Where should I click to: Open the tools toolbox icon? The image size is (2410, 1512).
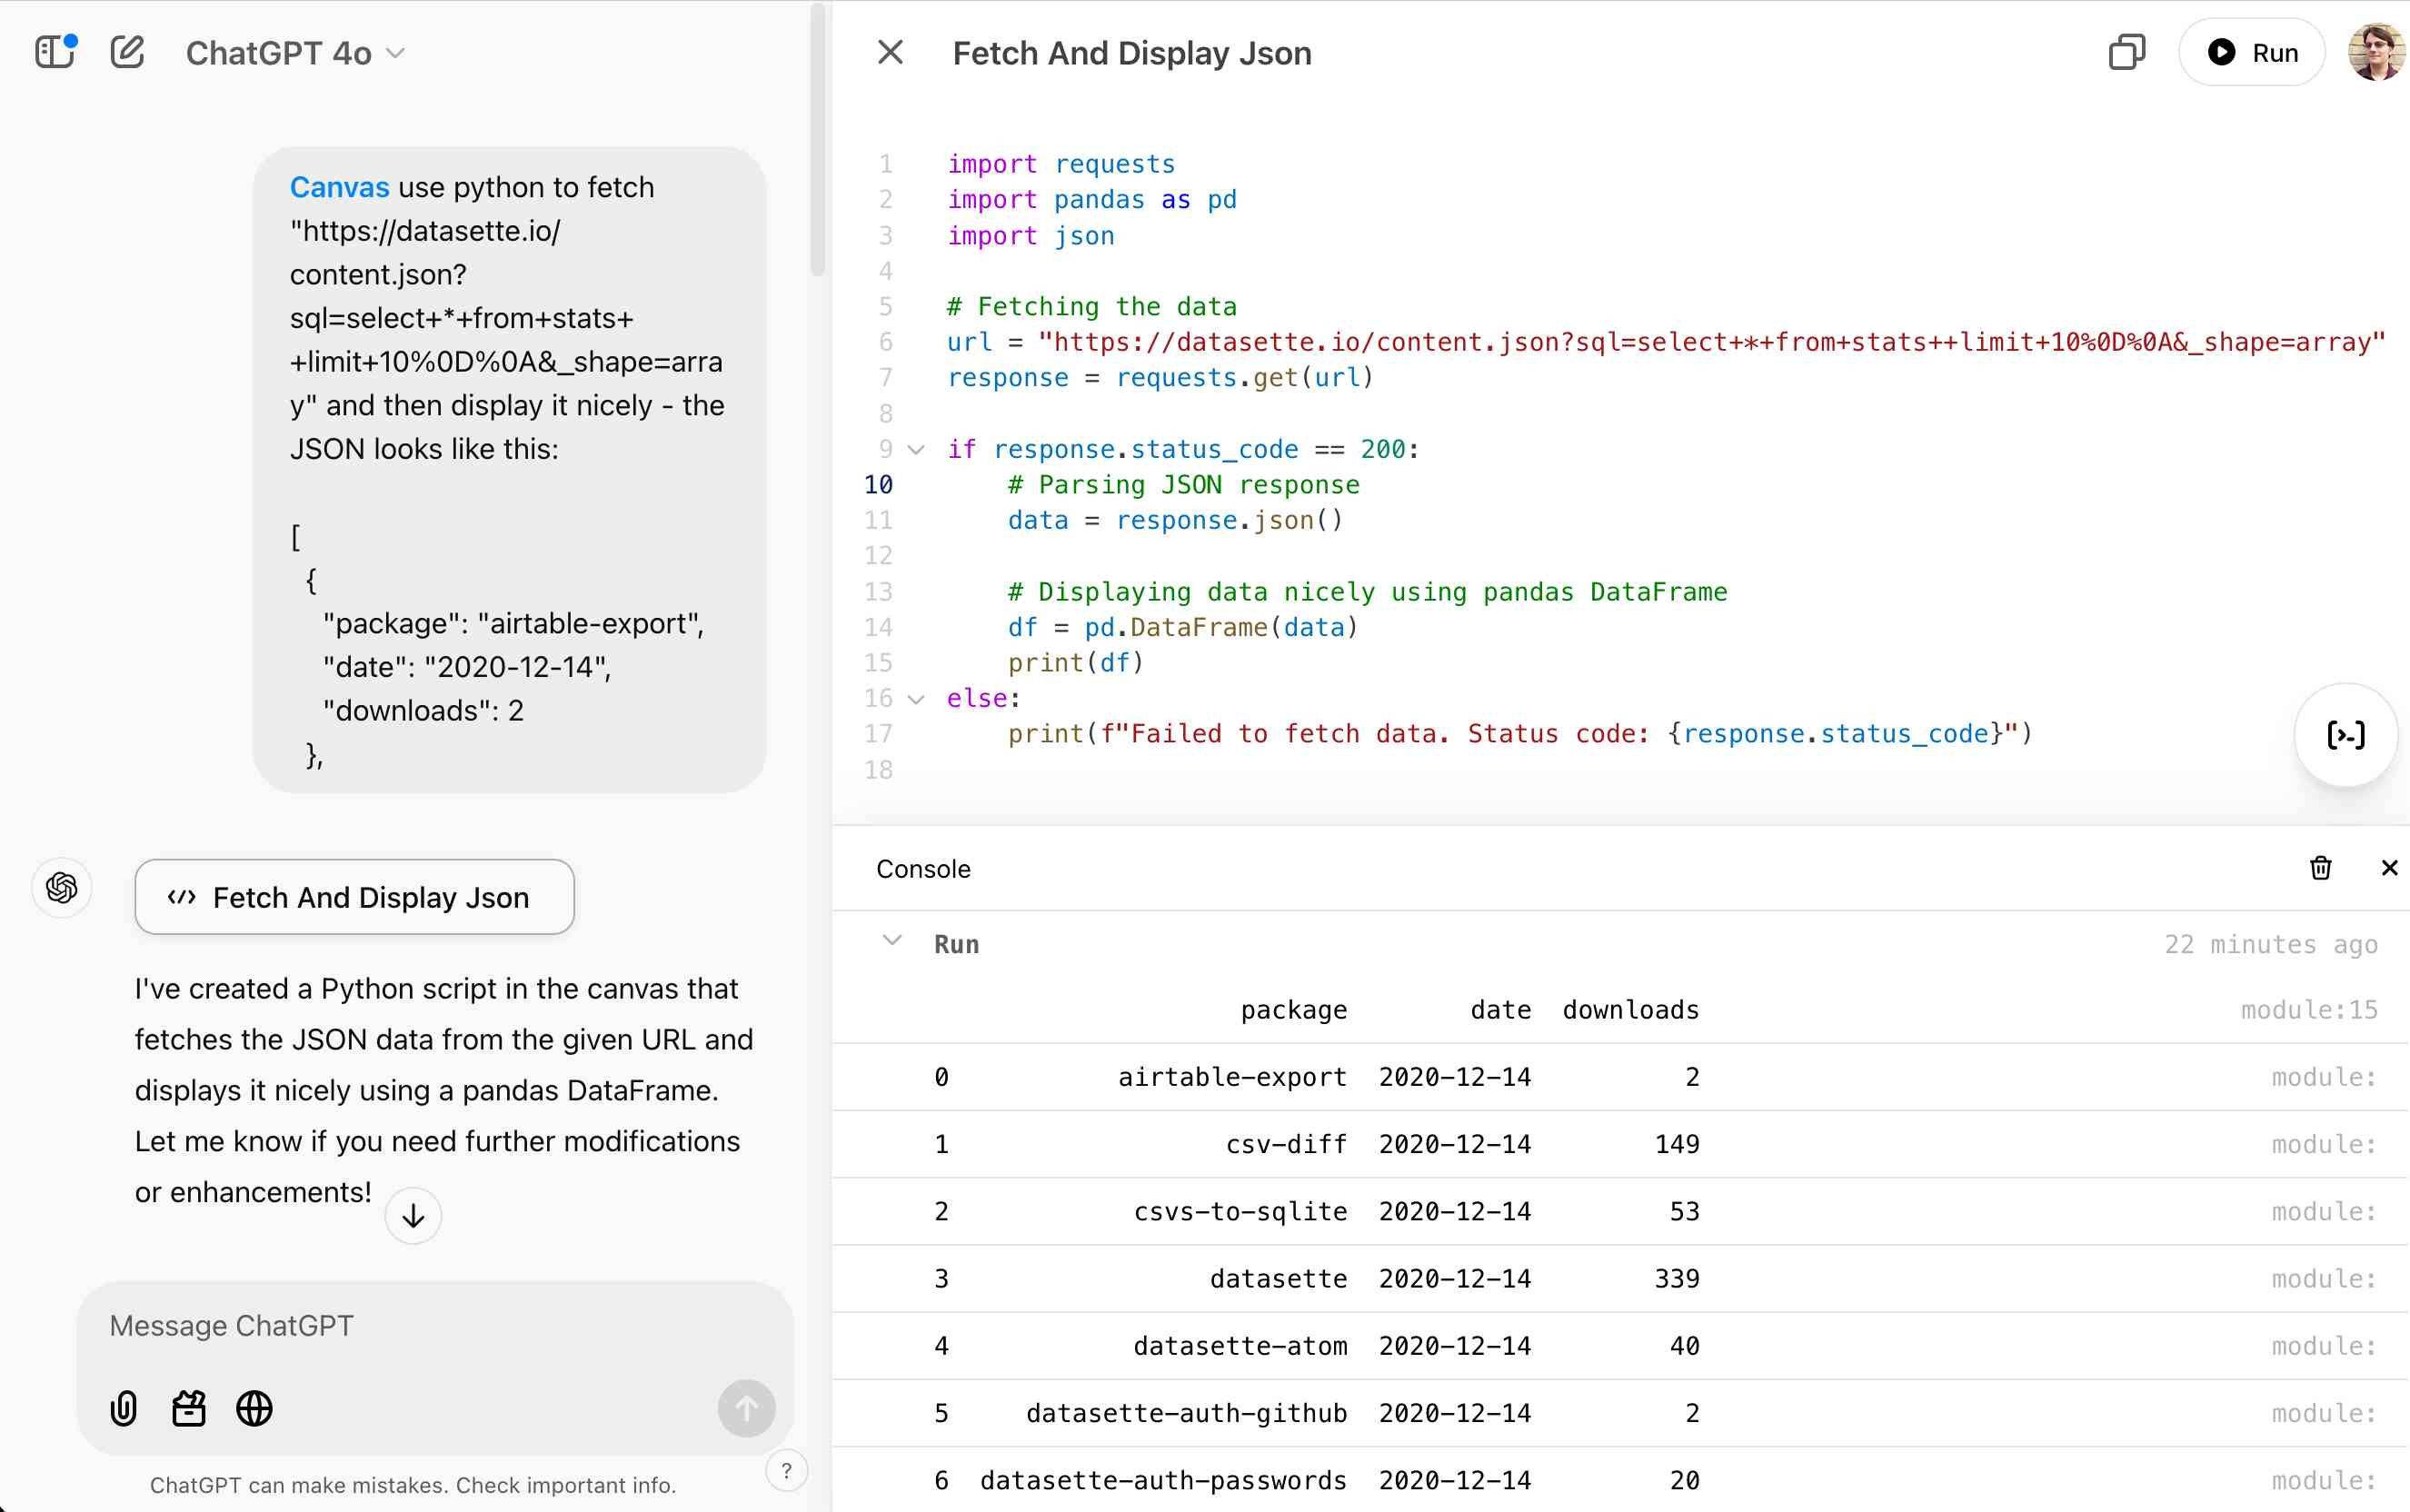(x=188, y=1408)
